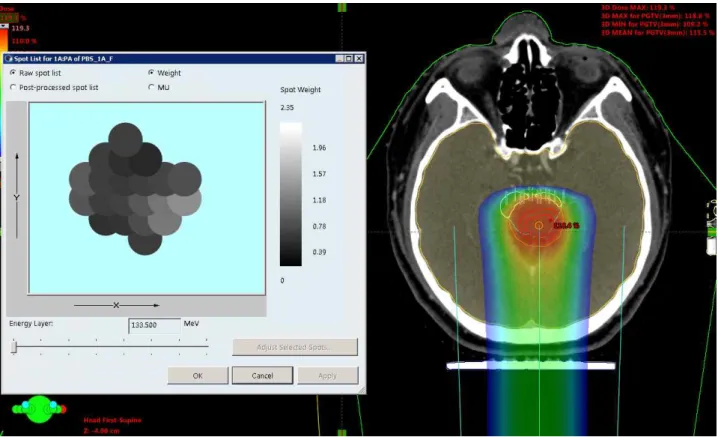Viewport: 718px width, 437px height.
Task: Click the Adjust Selected Spots button
Action: (295, 347)
